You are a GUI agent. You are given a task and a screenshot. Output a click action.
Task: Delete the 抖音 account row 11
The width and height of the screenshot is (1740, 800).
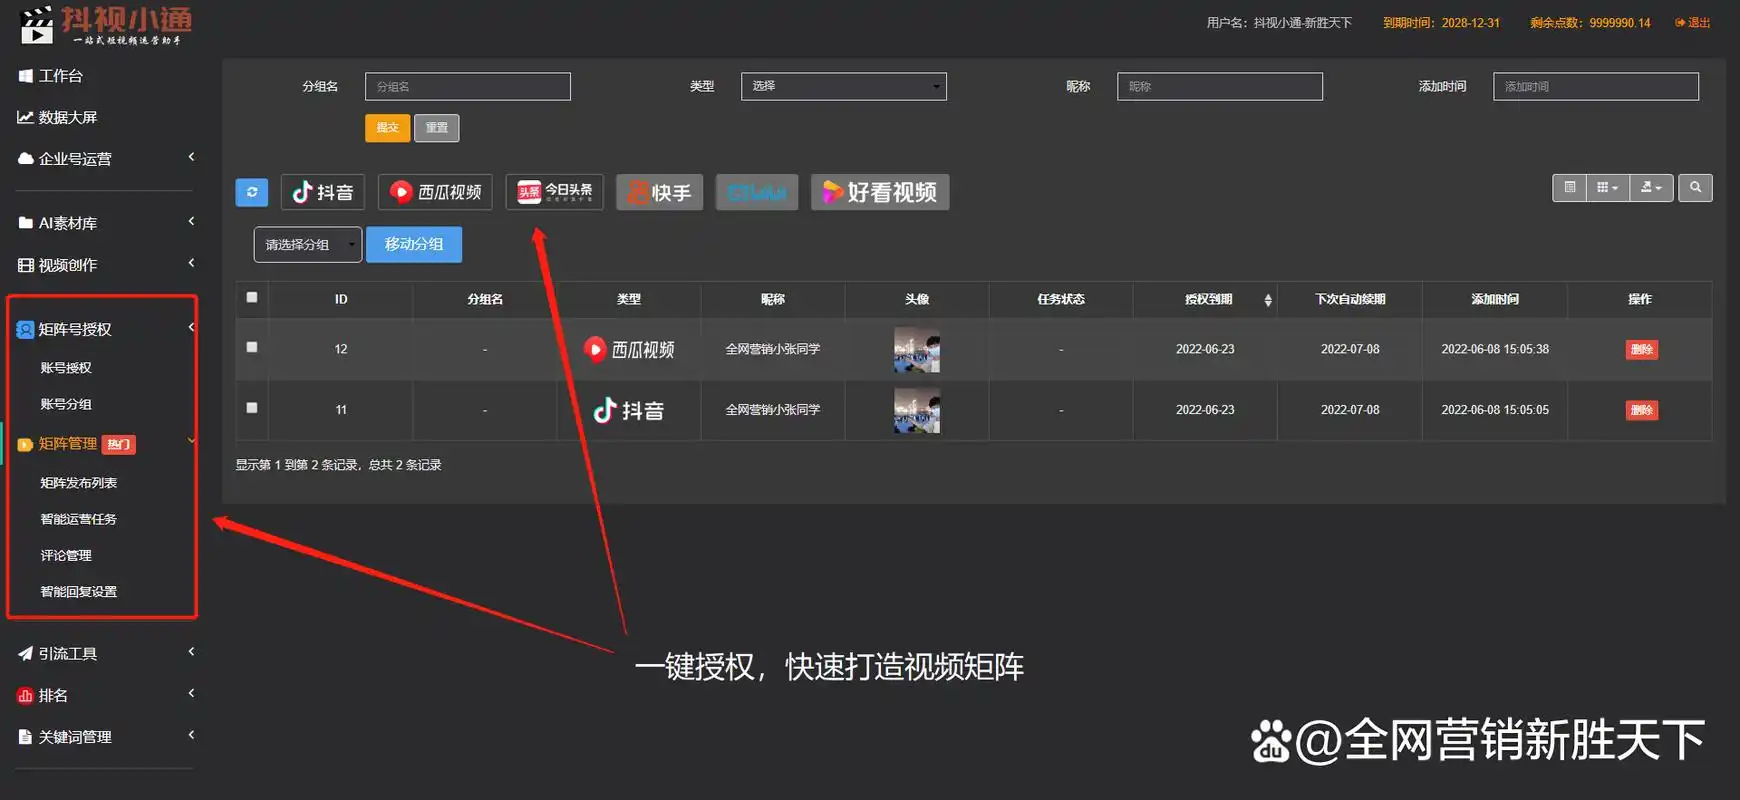coord(1642,410)
